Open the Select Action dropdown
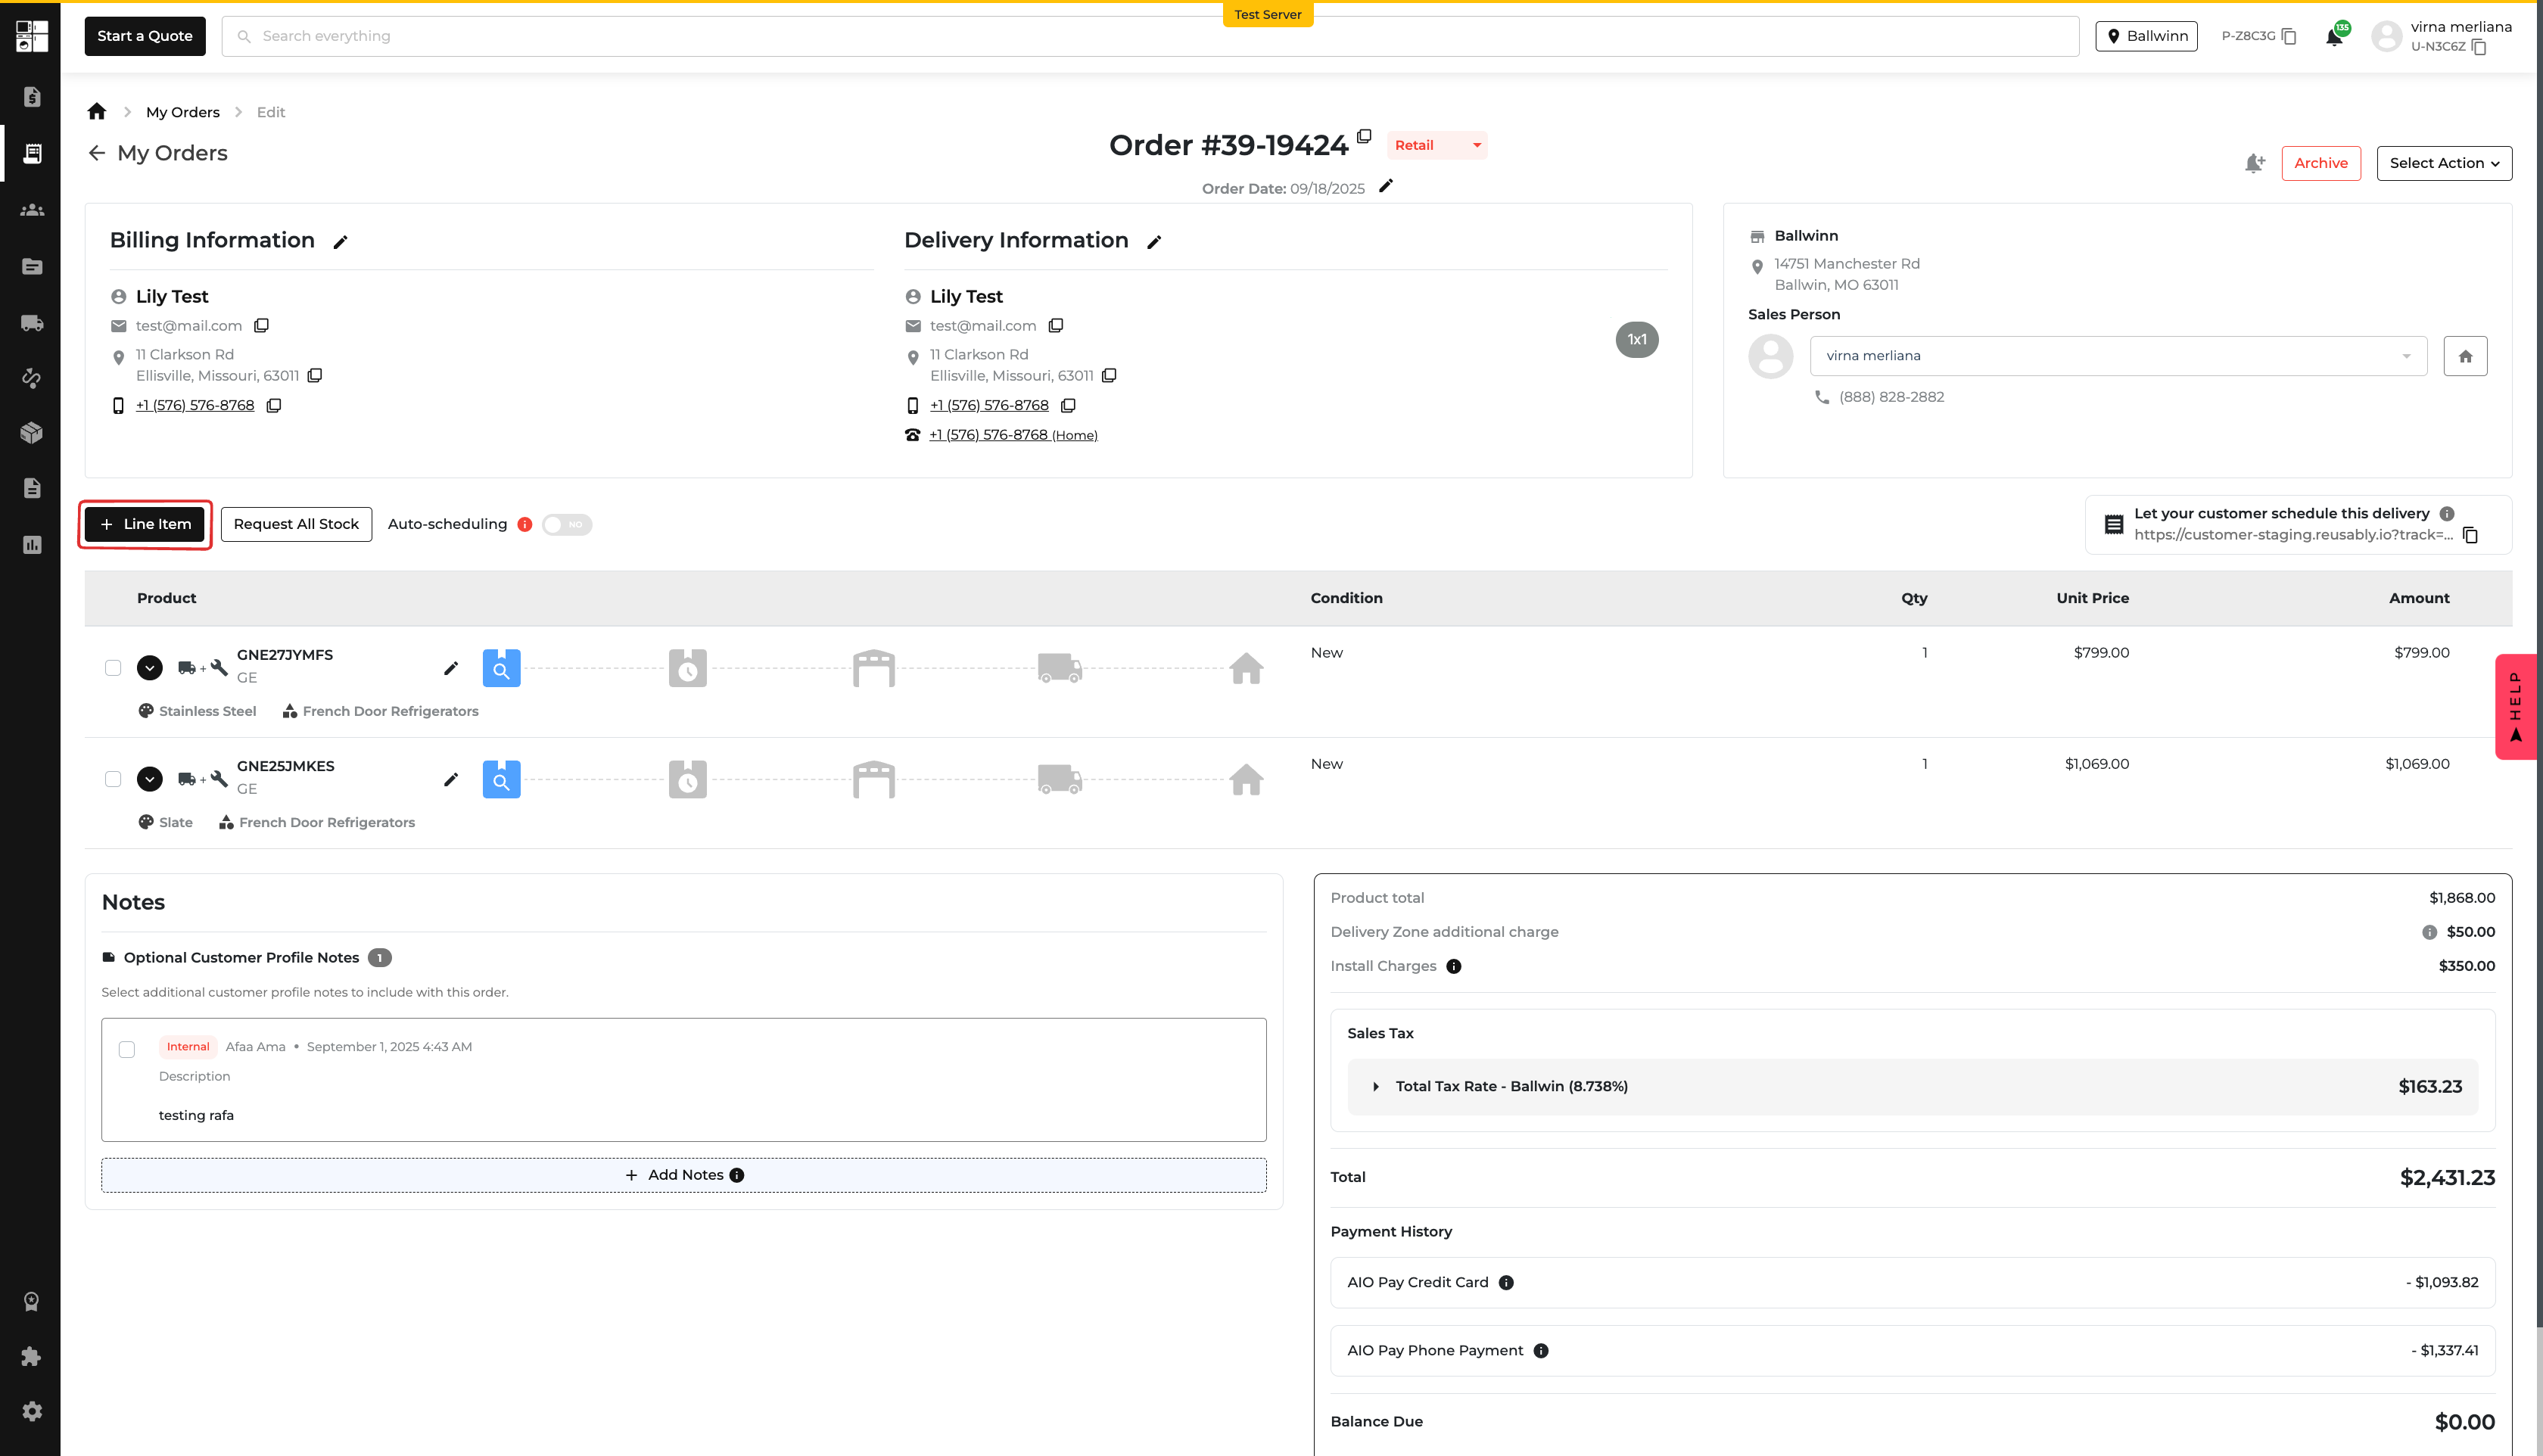Screen dimensions: 2543x1456 coord(2444,163)
